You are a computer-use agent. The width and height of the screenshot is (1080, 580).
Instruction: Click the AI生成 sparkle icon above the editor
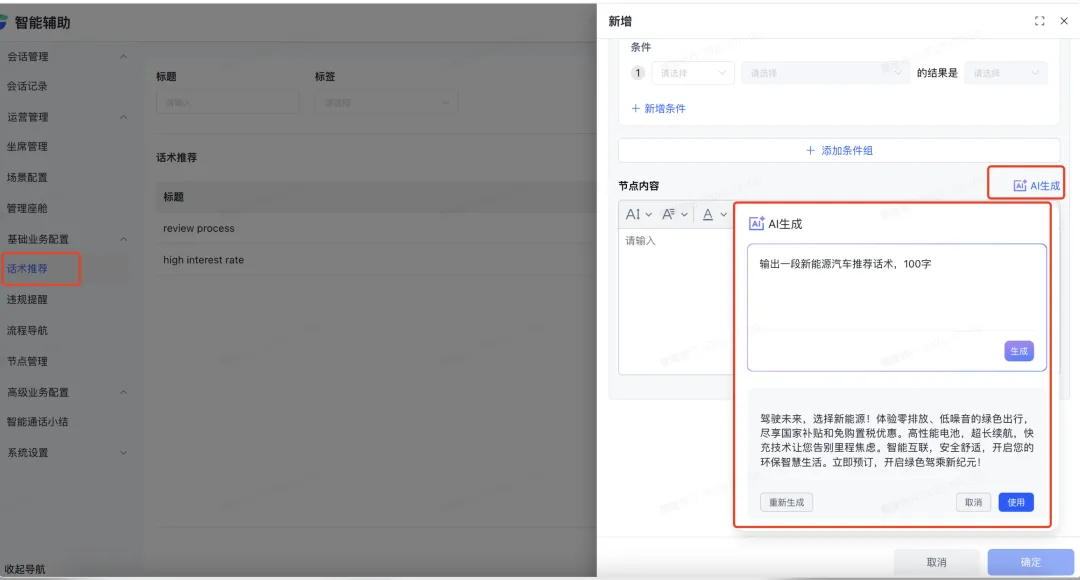tap(1019, 186)
